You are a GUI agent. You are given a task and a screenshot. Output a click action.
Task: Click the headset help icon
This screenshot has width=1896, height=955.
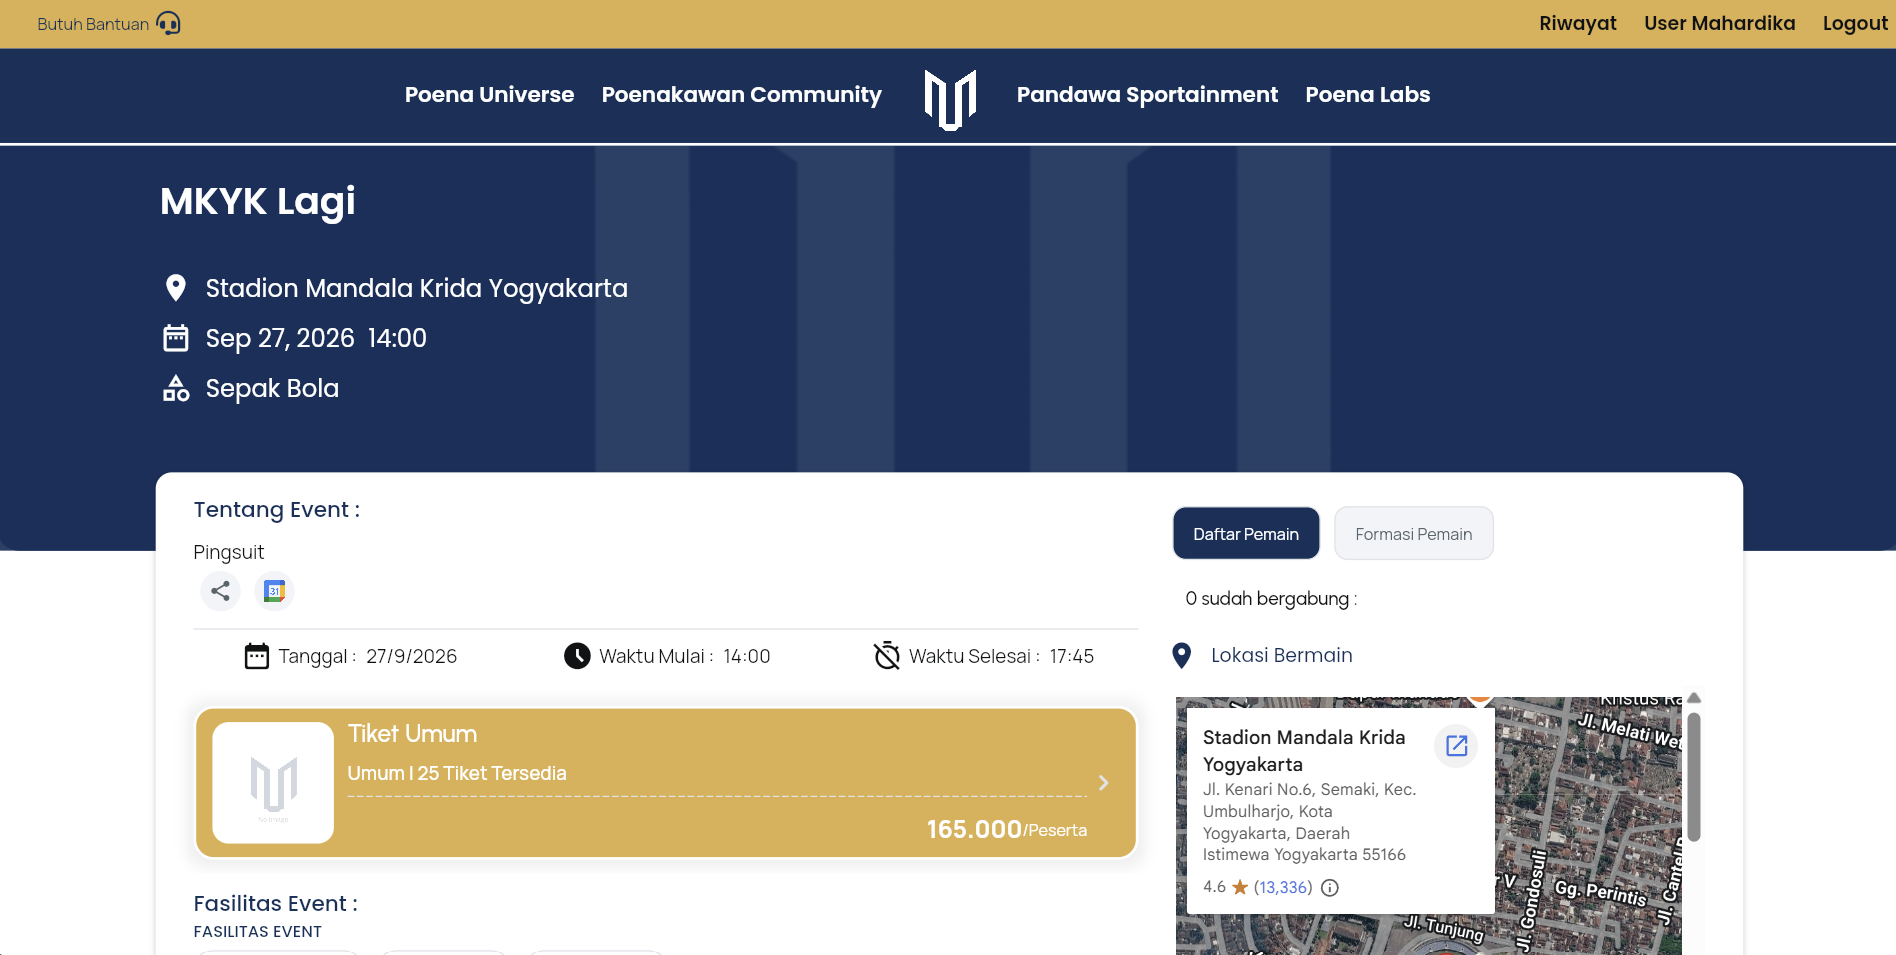point(169,23)
